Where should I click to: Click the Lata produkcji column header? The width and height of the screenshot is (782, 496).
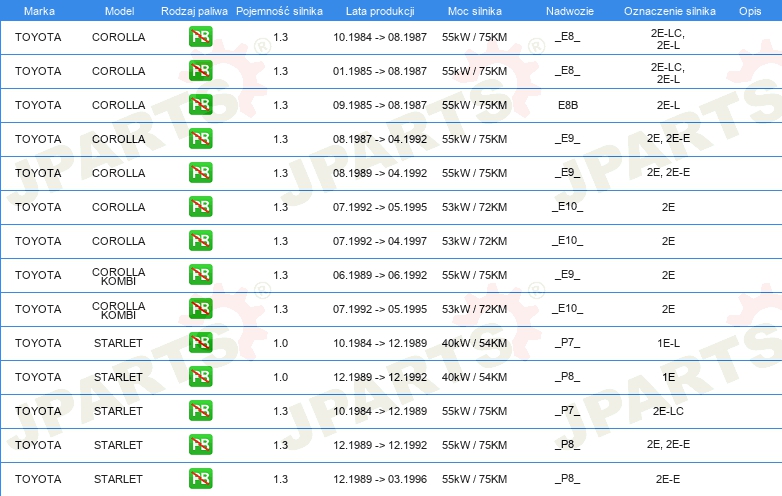coord(380,11)
